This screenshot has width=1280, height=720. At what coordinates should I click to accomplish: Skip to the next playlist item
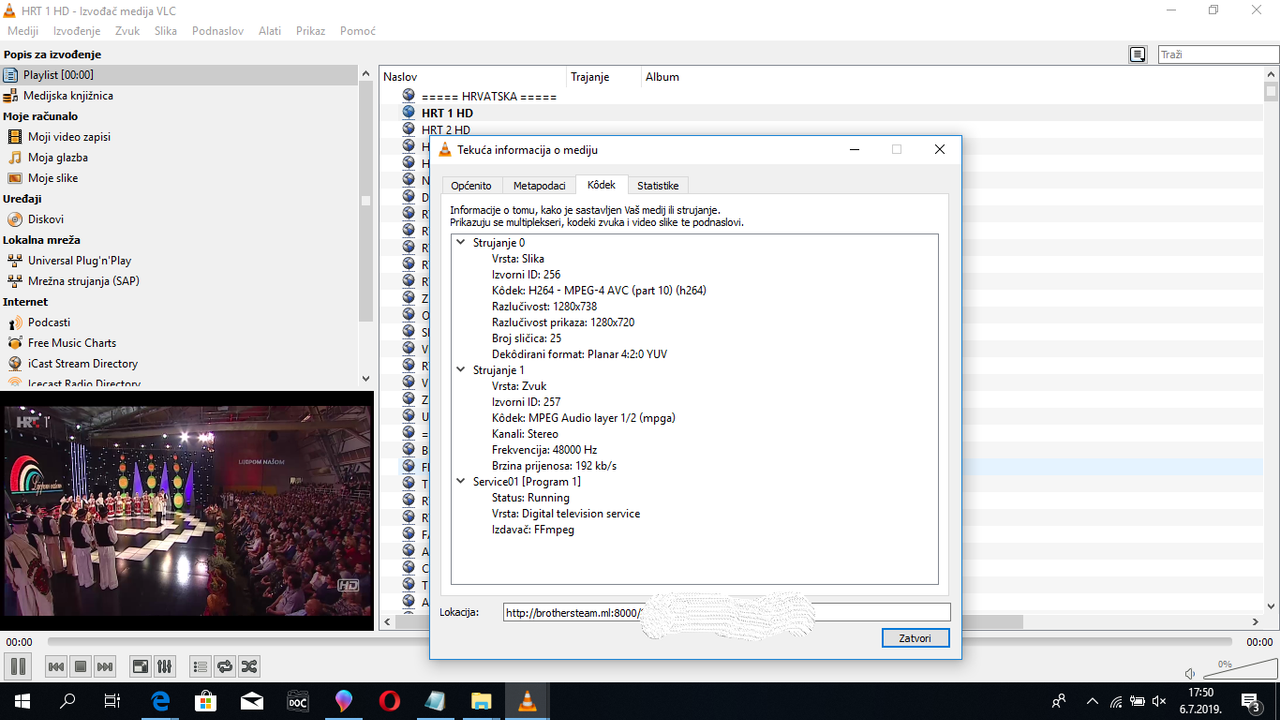(105, 666)
